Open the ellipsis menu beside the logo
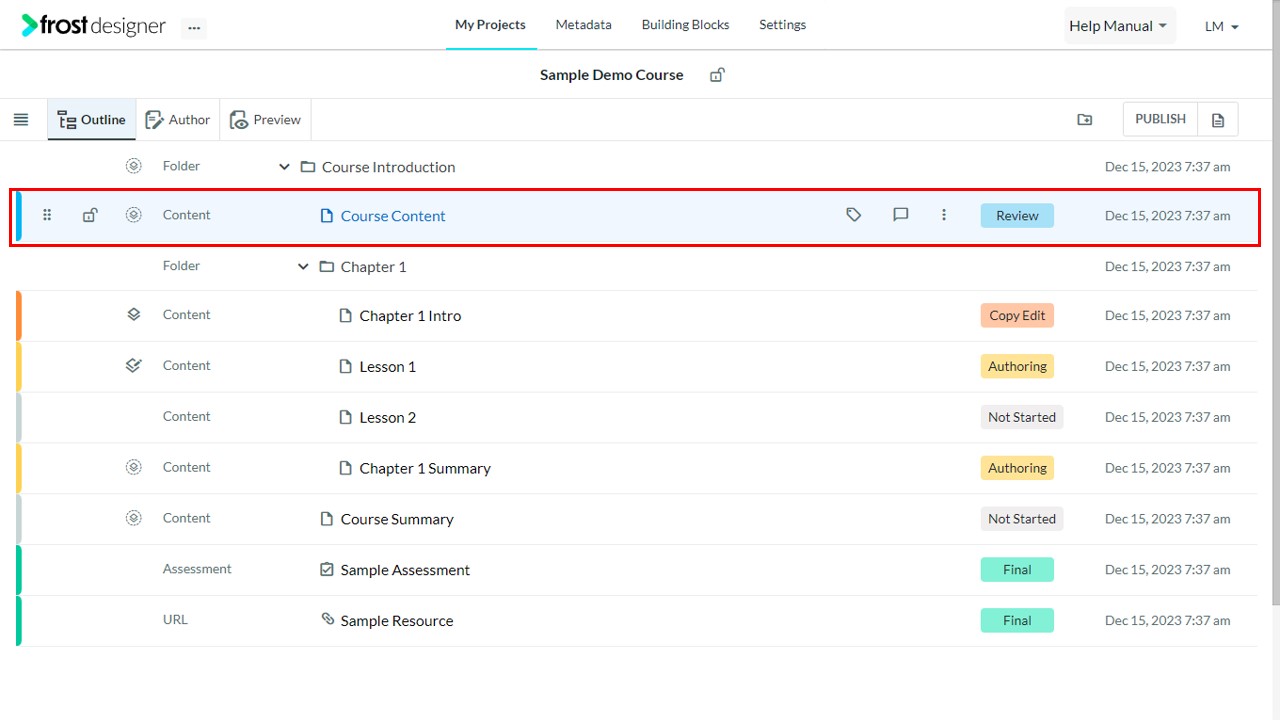 coord(194,28)
